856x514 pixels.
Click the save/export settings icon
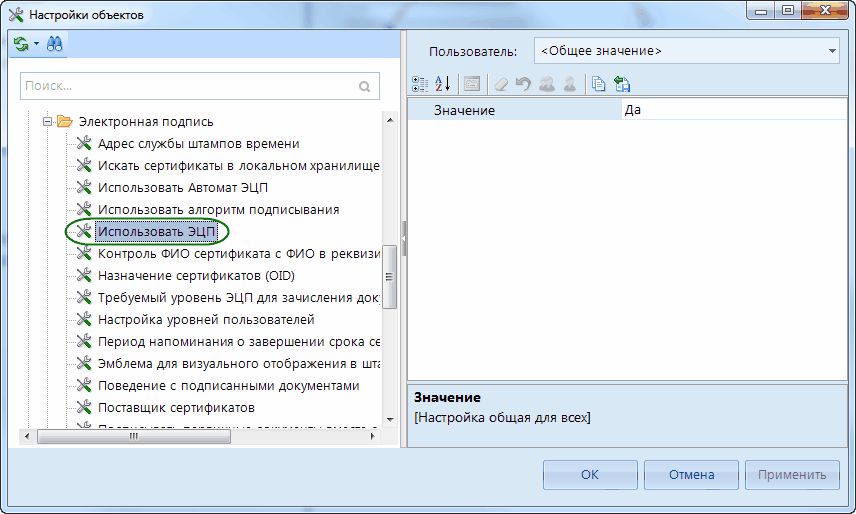click(x=621, y=85)
